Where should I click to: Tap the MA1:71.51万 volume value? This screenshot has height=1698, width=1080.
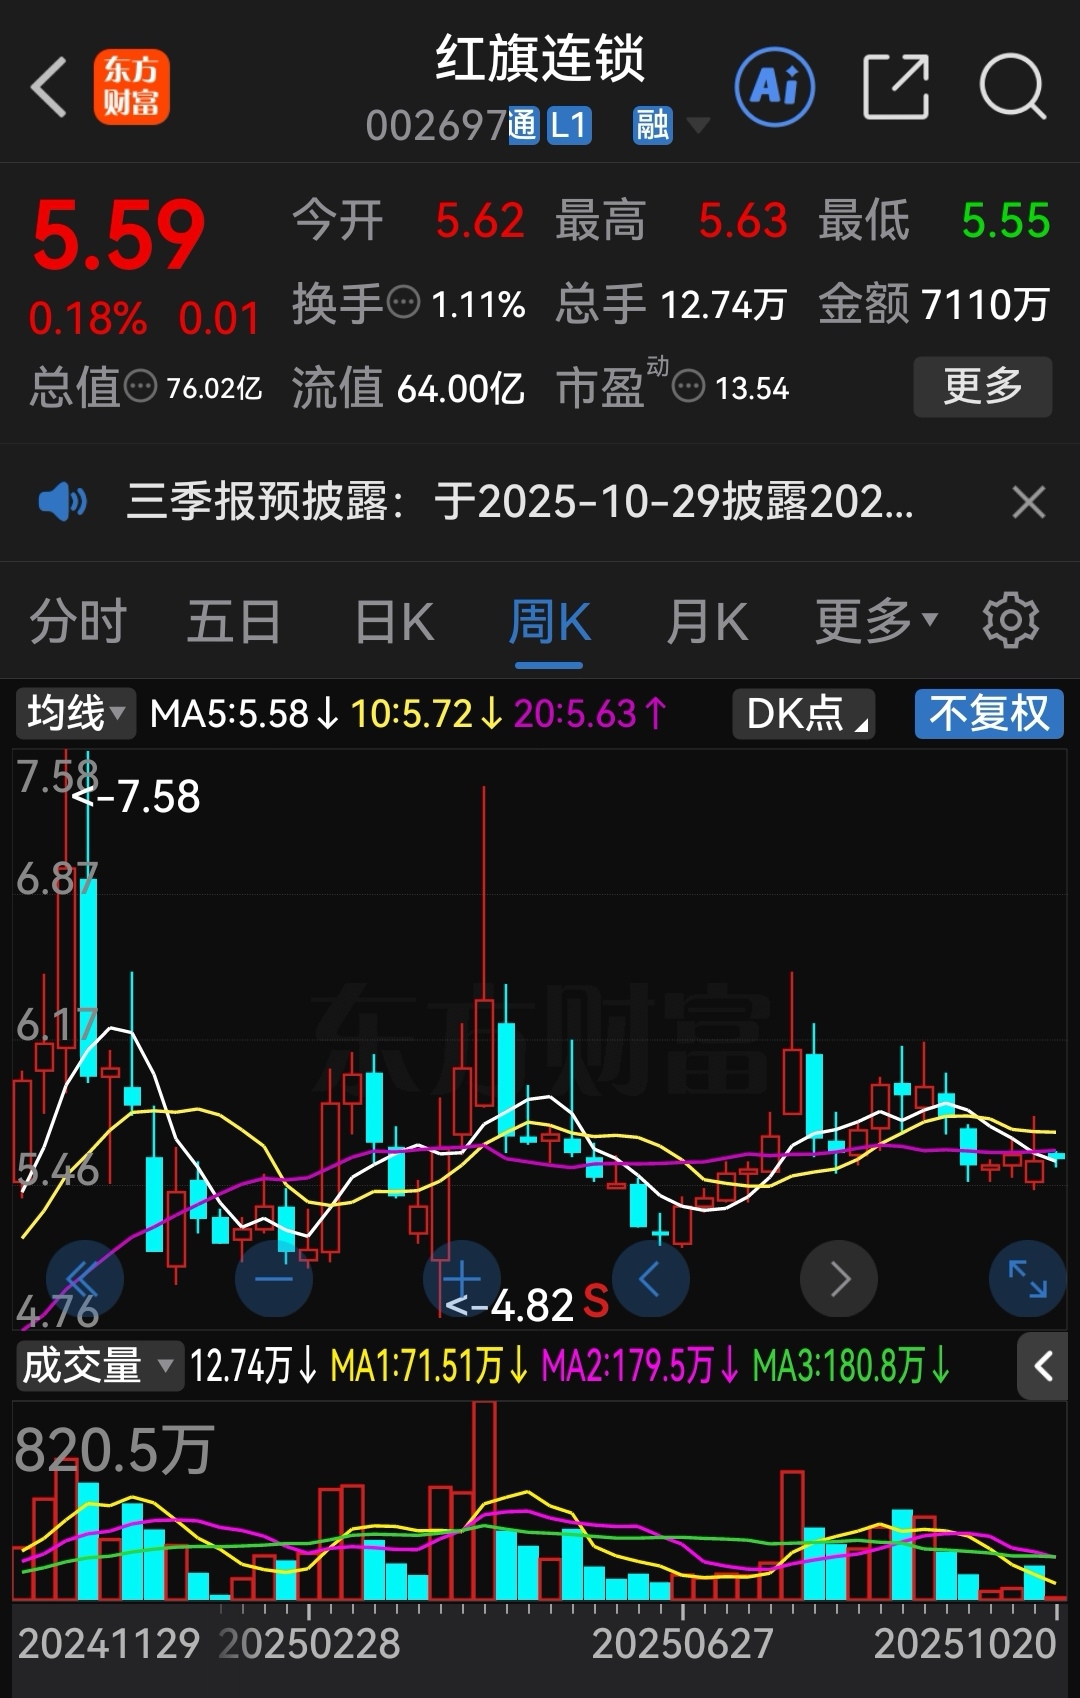(429, 1365)
